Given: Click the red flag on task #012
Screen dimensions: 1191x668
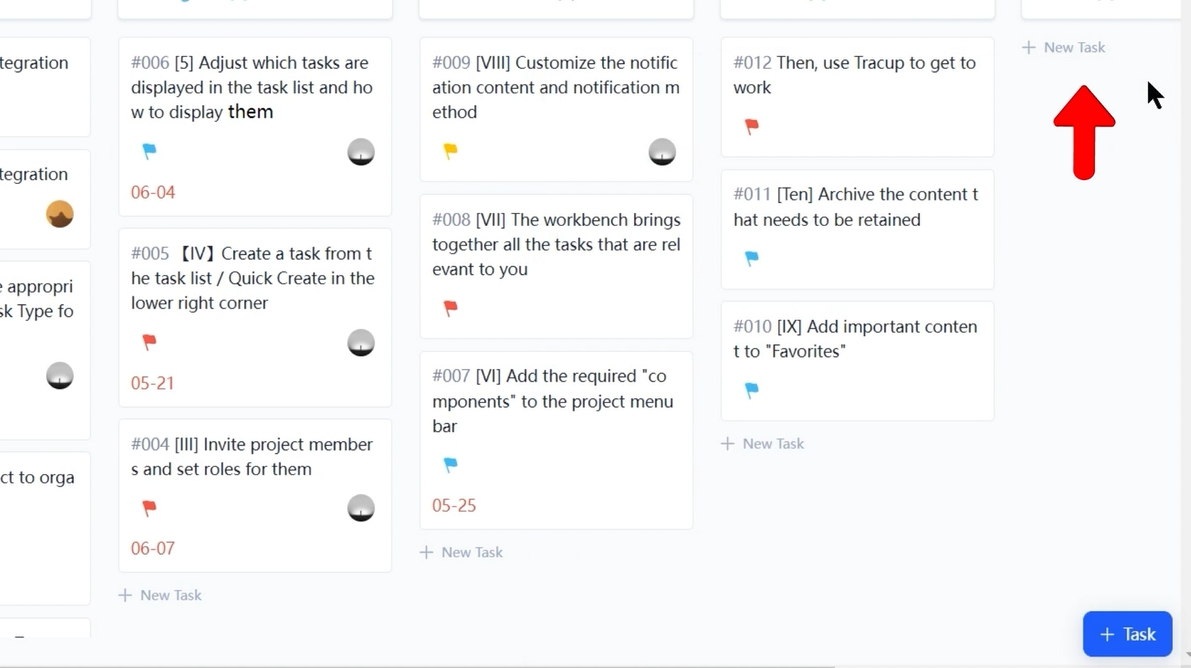Looking at the screenshot, I should (753, 127).
